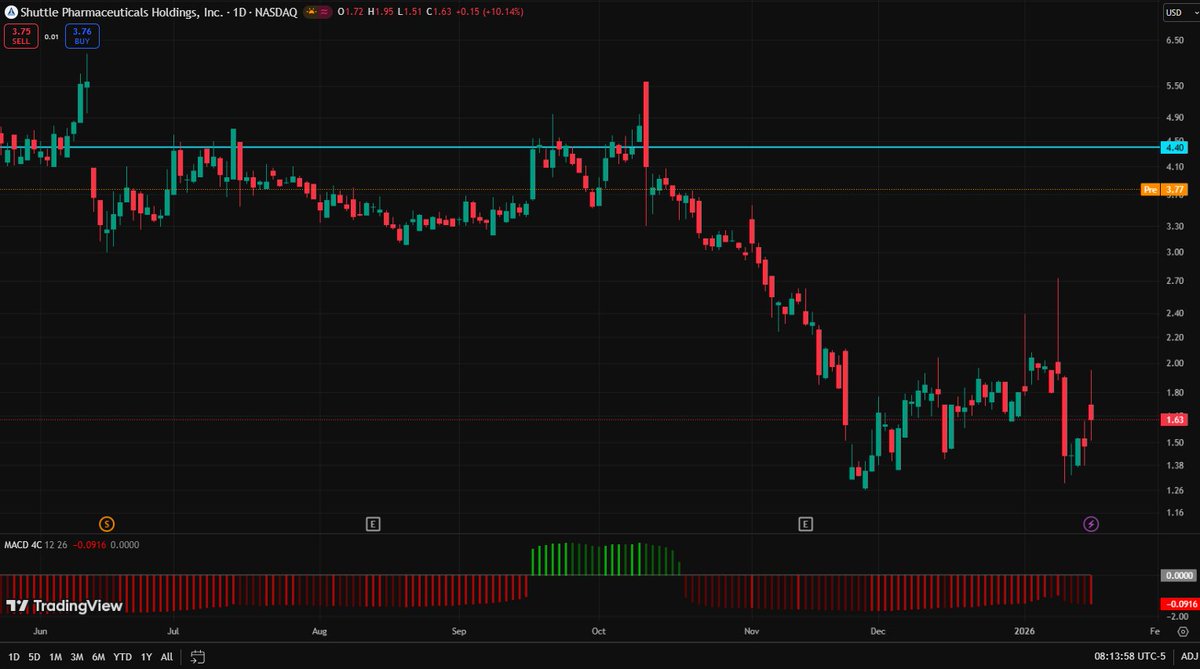Select the cyan horizontal line at 4.40
1200x669 pixels.
click(580, 147)
